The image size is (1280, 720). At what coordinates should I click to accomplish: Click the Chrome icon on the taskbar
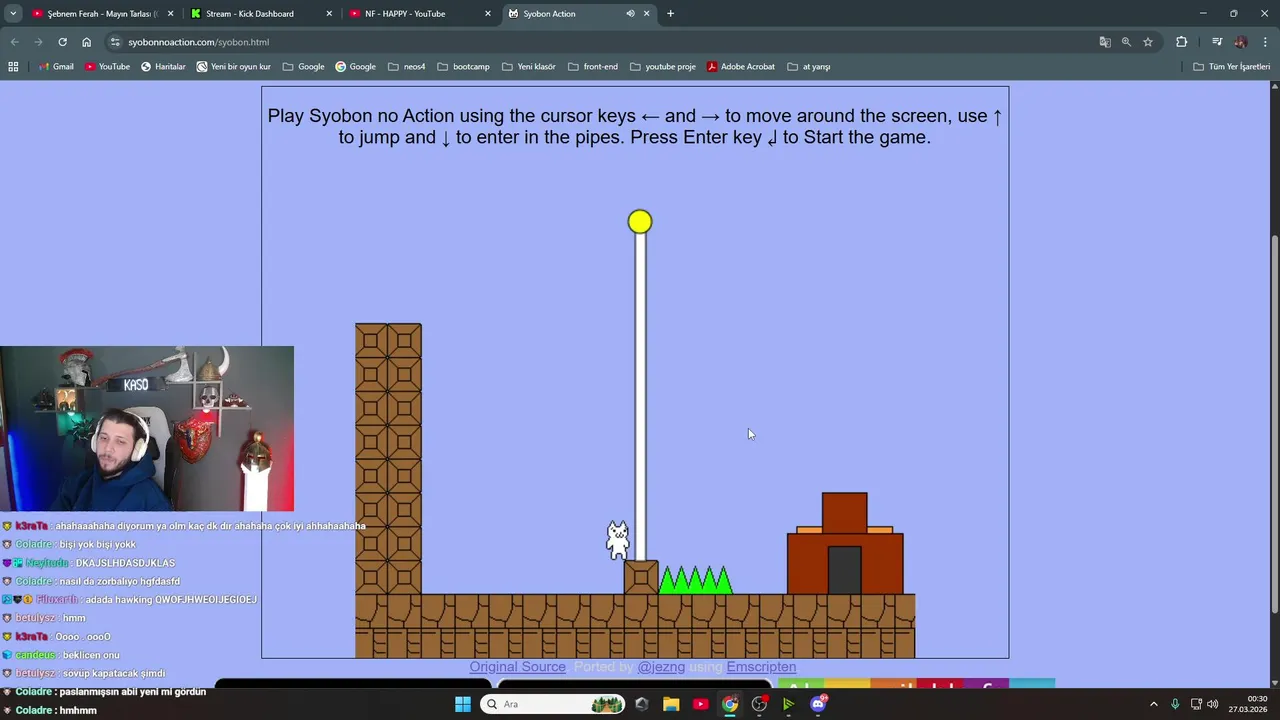pyautogui.click(x=730, y=704)
